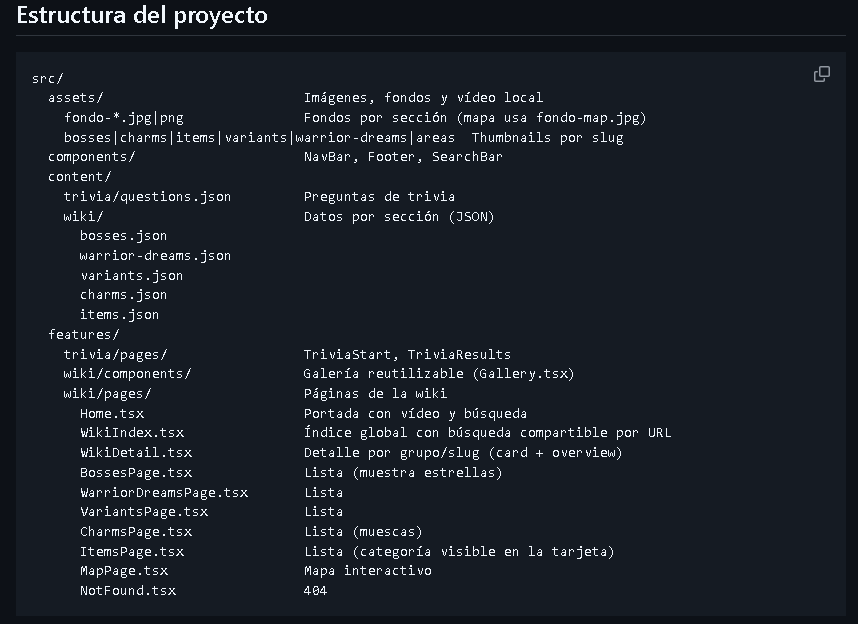Click the bosses.json file name
858x624 pixels.
(x=124, y=236)
